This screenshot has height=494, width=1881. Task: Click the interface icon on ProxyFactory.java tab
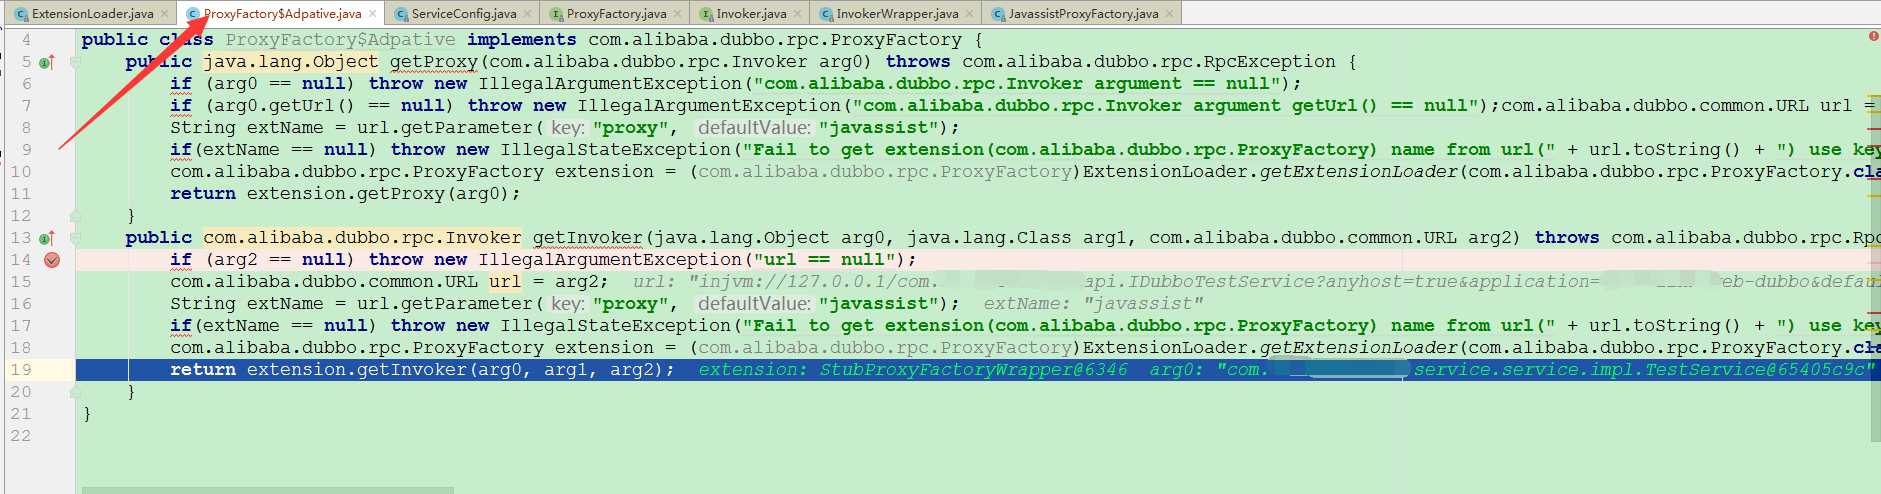pos(556,14)
